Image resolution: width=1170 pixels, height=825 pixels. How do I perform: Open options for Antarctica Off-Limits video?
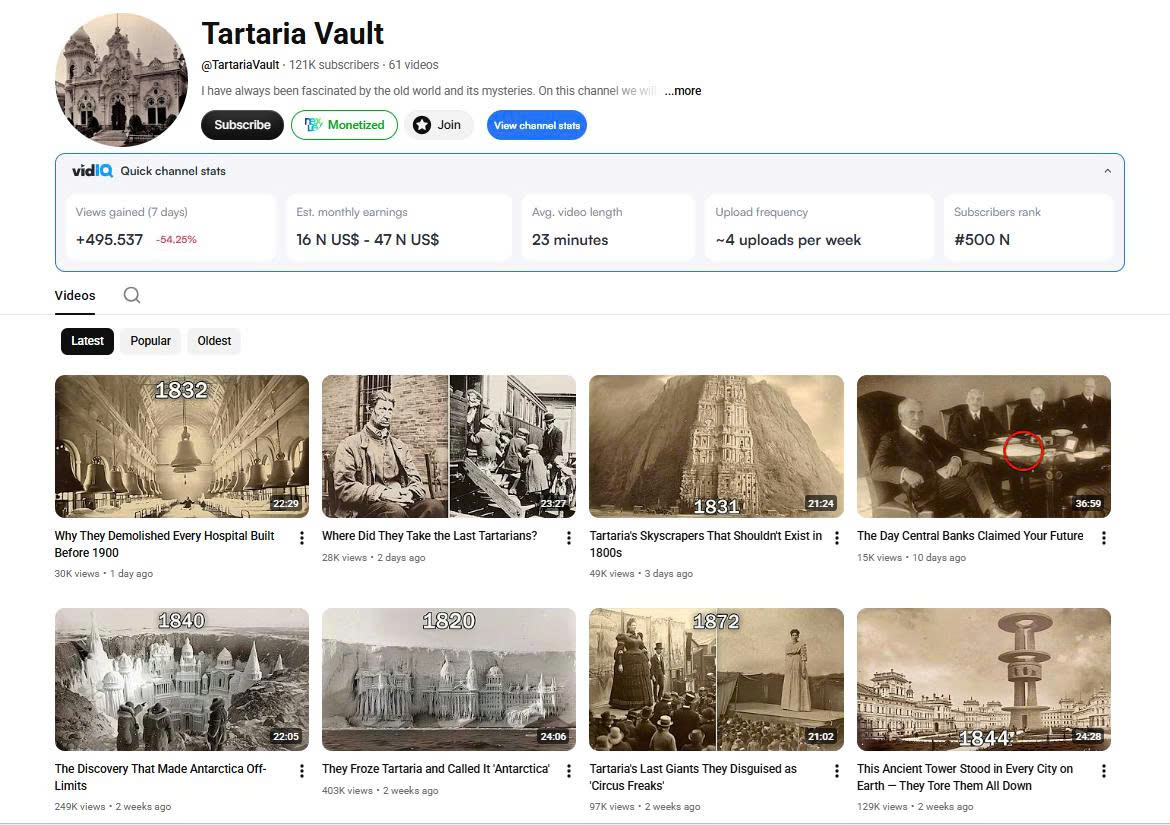pos(302,771)
